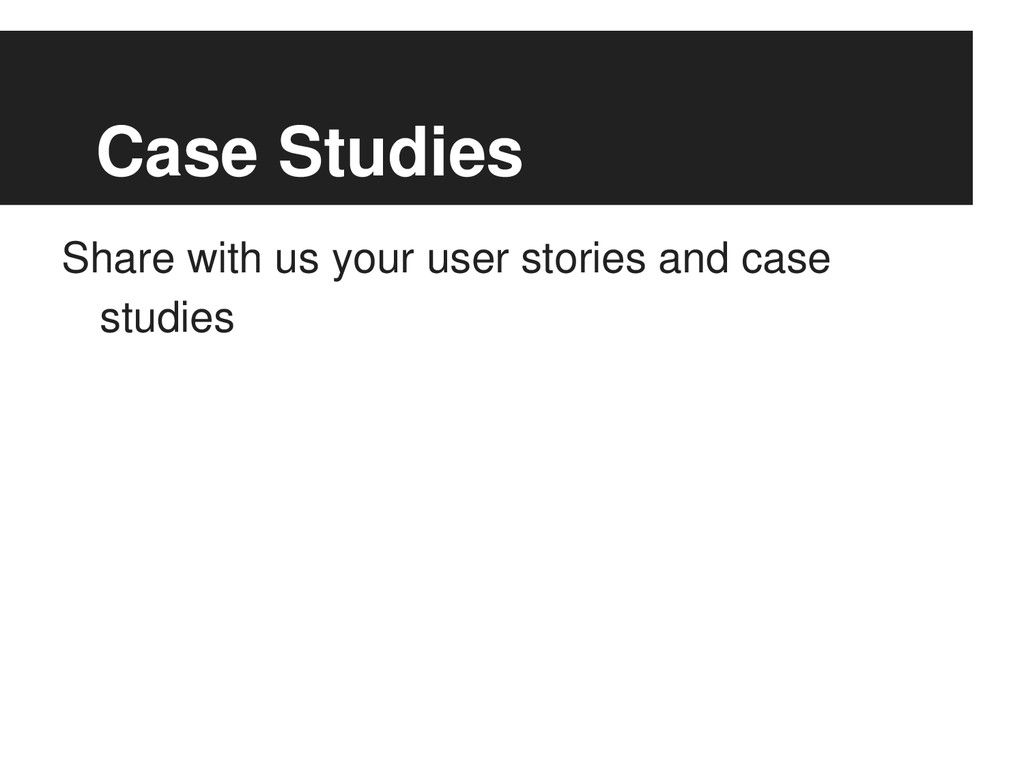Select the word "Studies" in the title
The width and height of the screenshot is (1024, 768).
(x=401, y=152)
